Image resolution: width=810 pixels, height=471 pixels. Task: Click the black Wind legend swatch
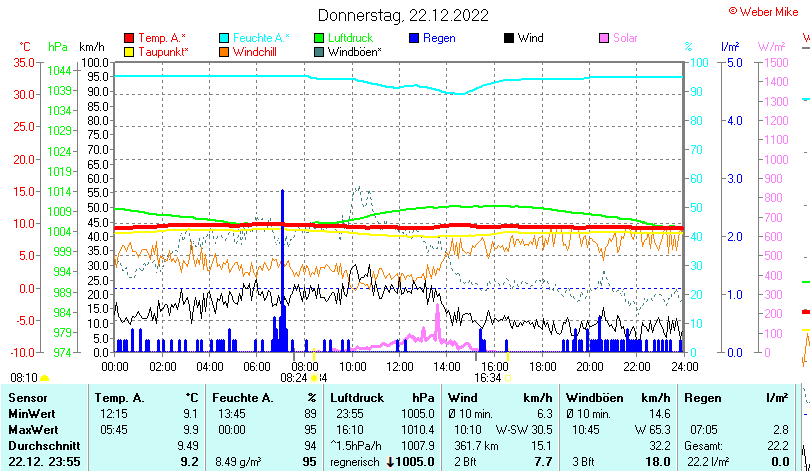[x=509, y=38]
